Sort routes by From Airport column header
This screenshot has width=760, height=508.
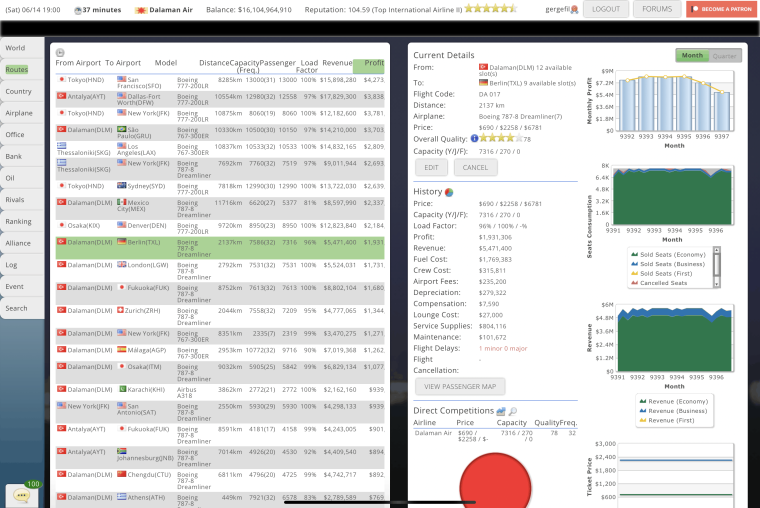(x=78, y=63)
